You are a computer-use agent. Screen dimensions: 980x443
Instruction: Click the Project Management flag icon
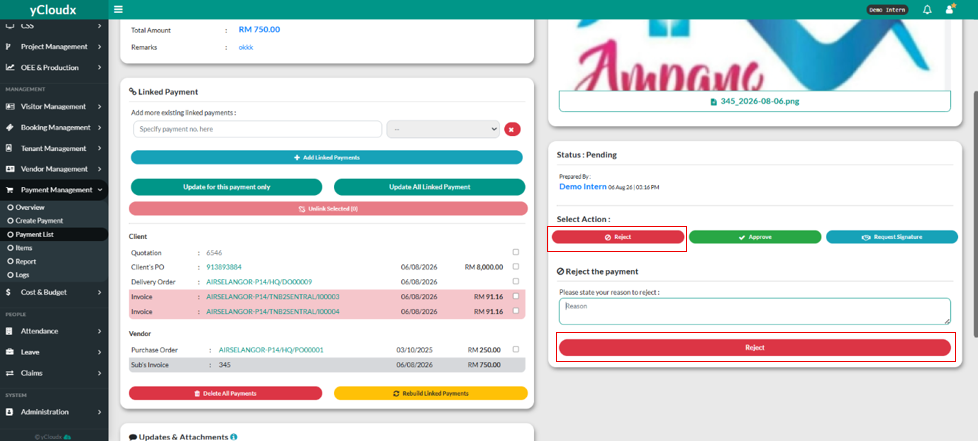(x=9, y=47)
